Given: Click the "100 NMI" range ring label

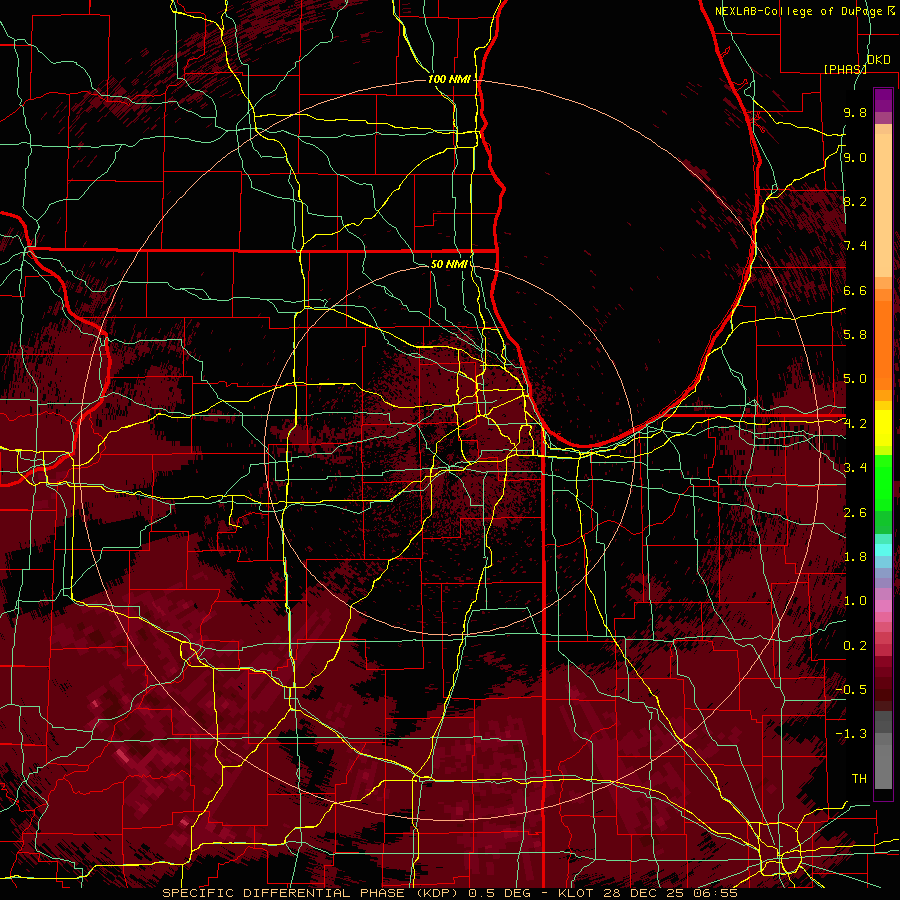Looking at the screenshot, I should coord(449,79).
